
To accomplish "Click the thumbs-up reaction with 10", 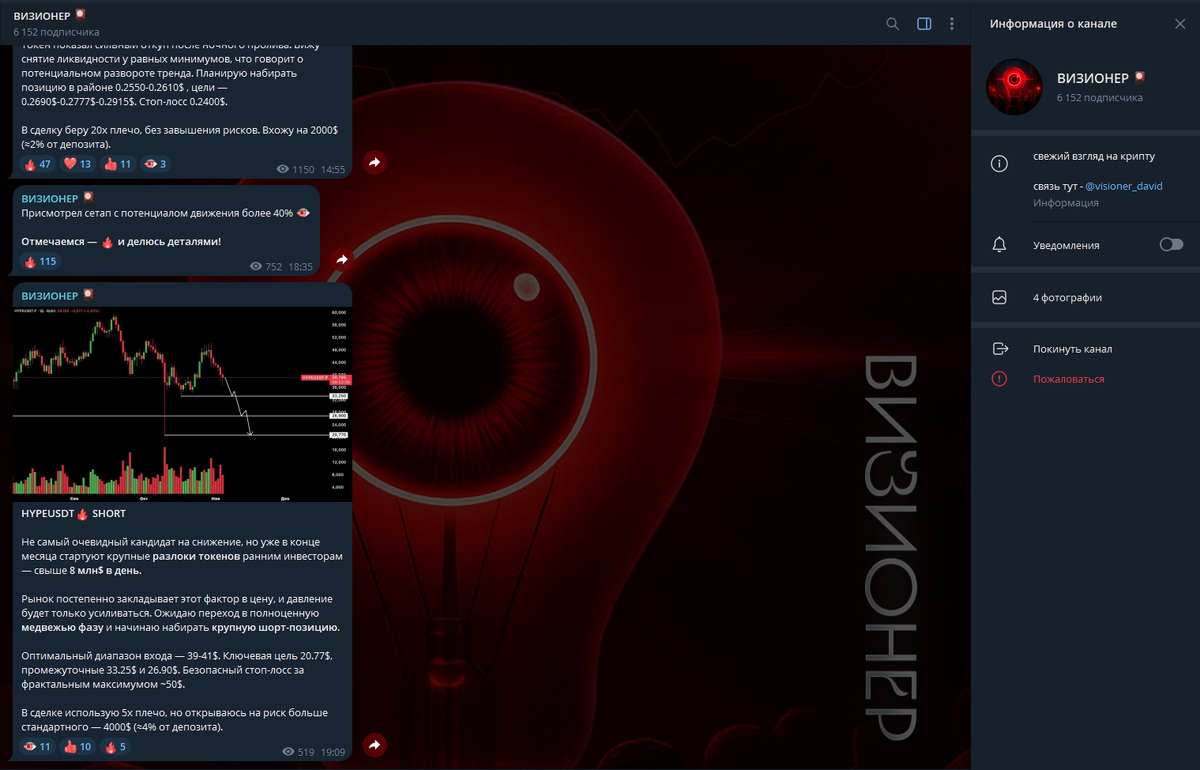I will click(x=78, y=747).
